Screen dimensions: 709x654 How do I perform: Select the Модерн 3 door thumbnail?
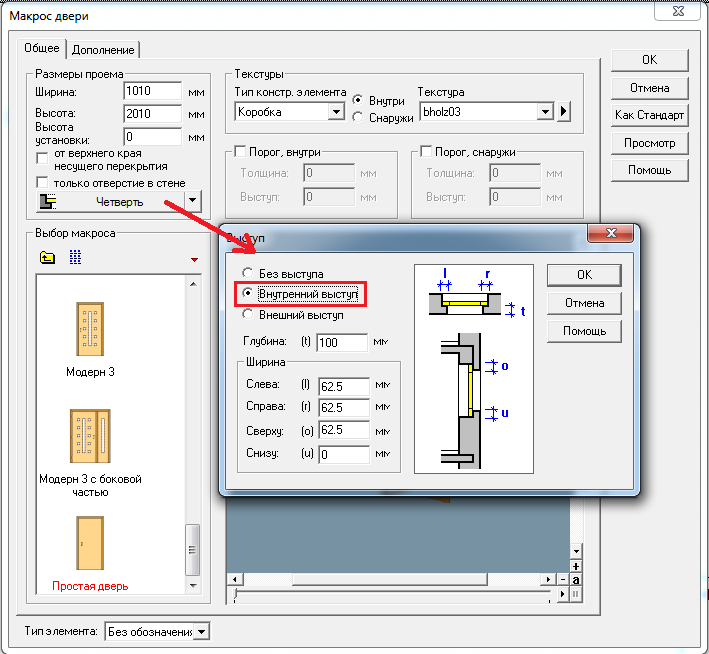[x=89, y=331]
